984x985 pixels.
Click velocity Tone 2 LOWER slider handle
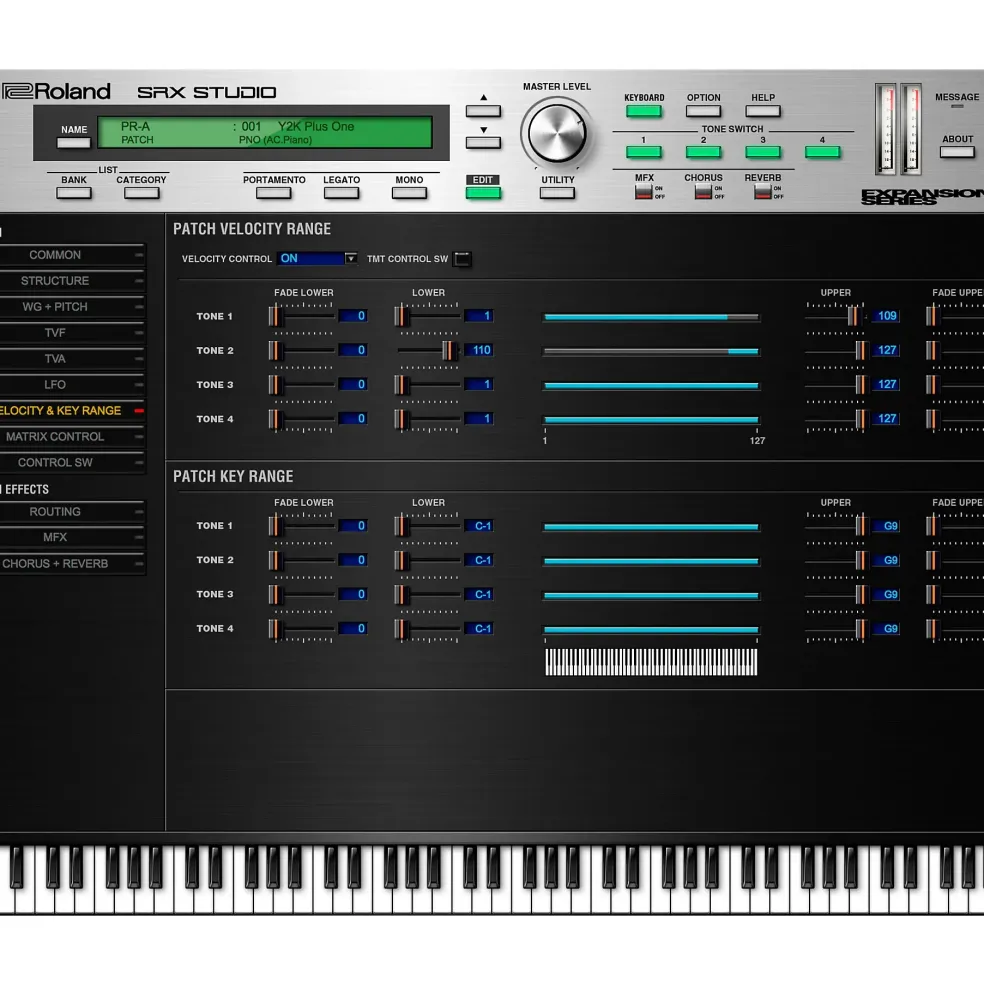pos(449,351)
